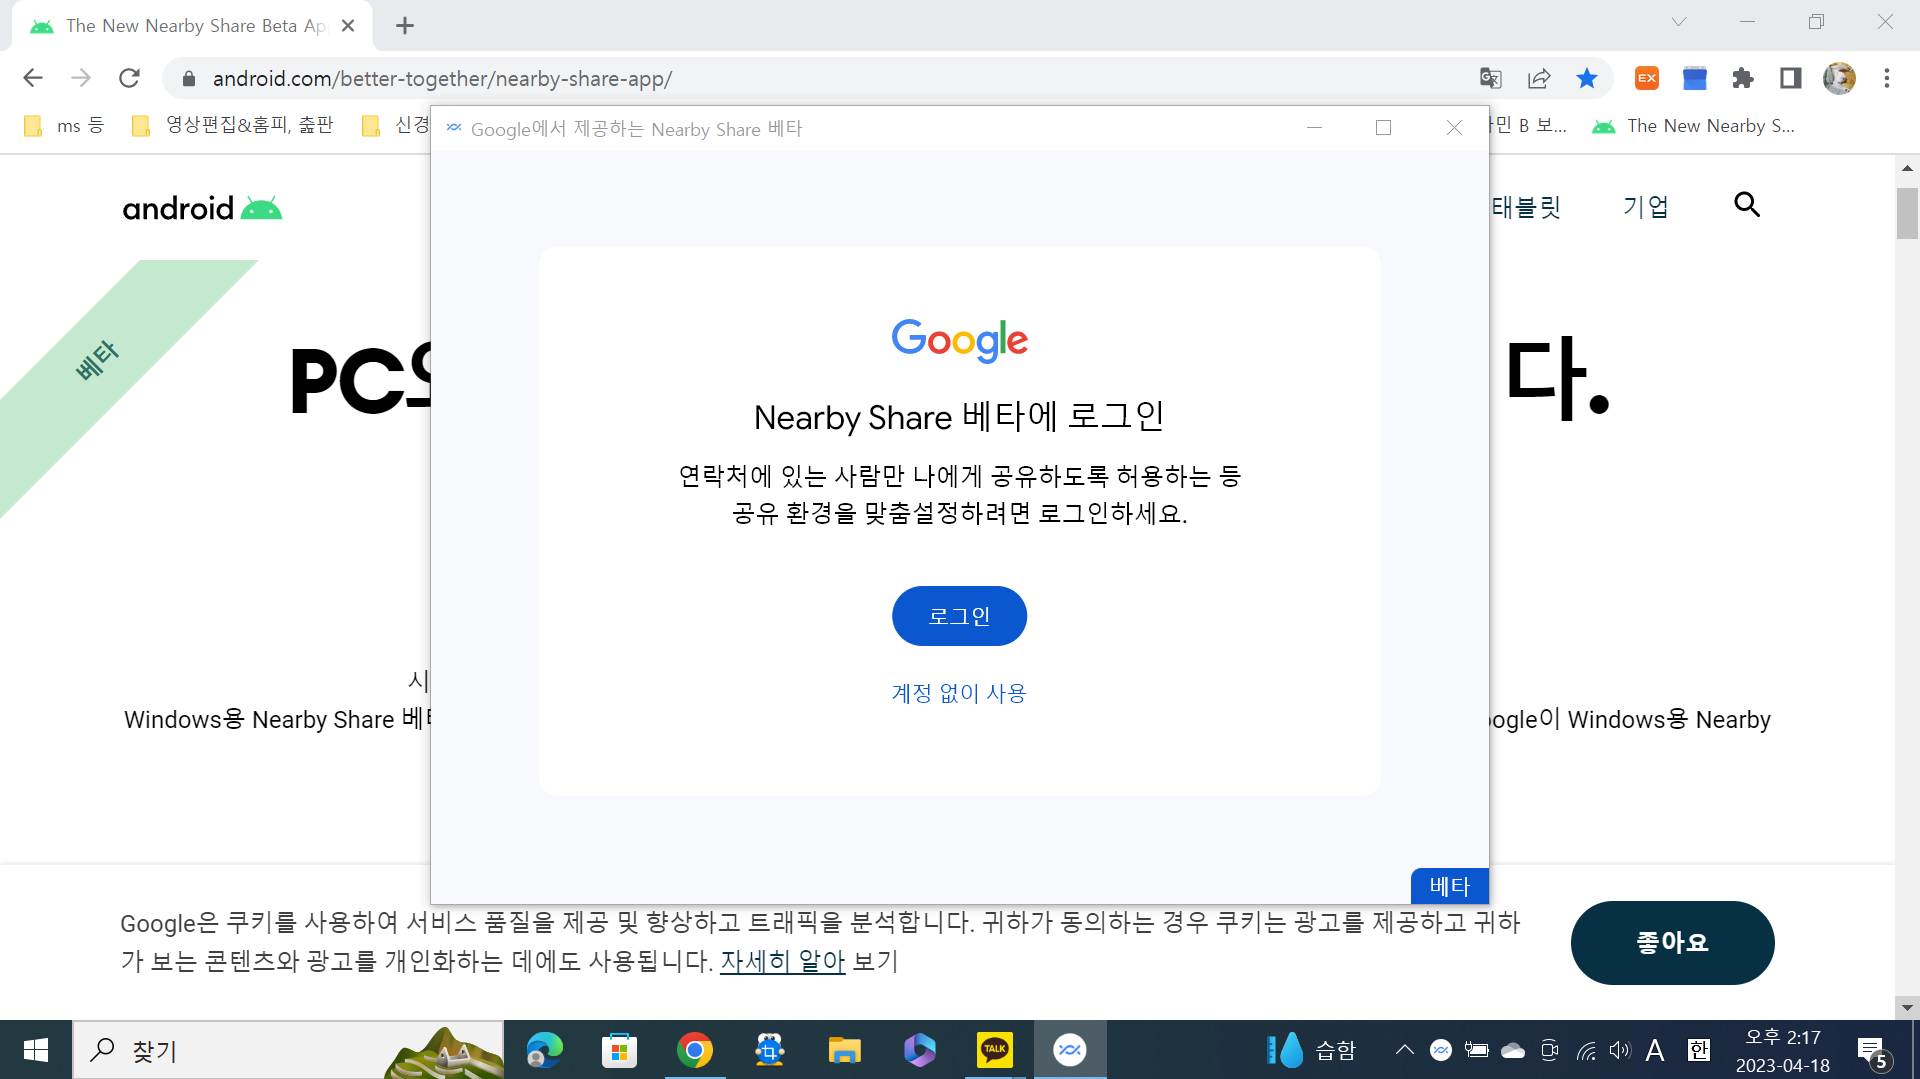Open the 태블릿 navigation item
The width and height of the screenshot is (1920, 1079).
tap(1526, 207)
